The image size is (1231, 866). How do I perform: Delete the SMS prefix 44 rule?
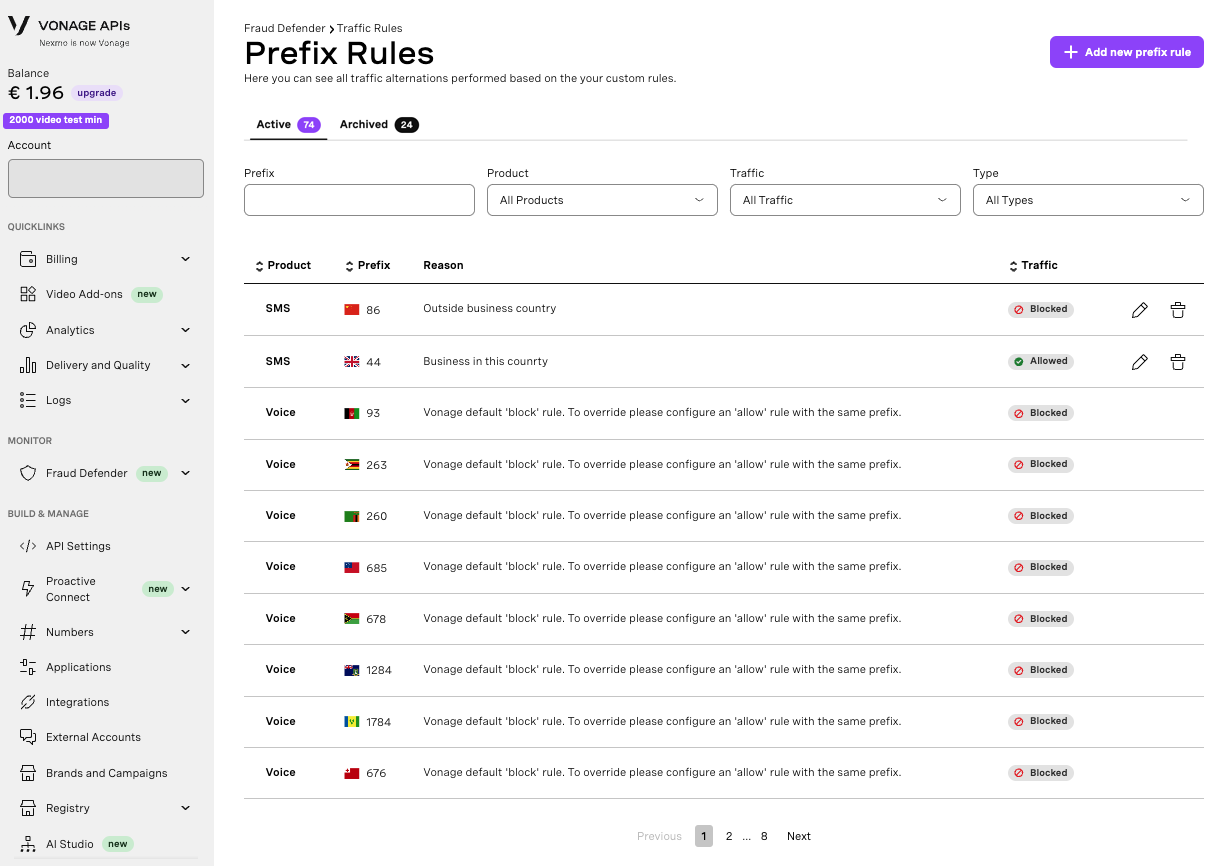click(x=1178, y=361)
